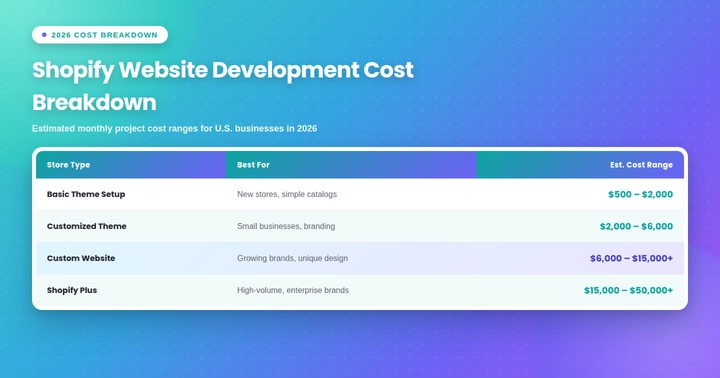Click the 'Store Type' column header
The width and height of the screenshot is (720, 378).
click(x=131, y=165)
